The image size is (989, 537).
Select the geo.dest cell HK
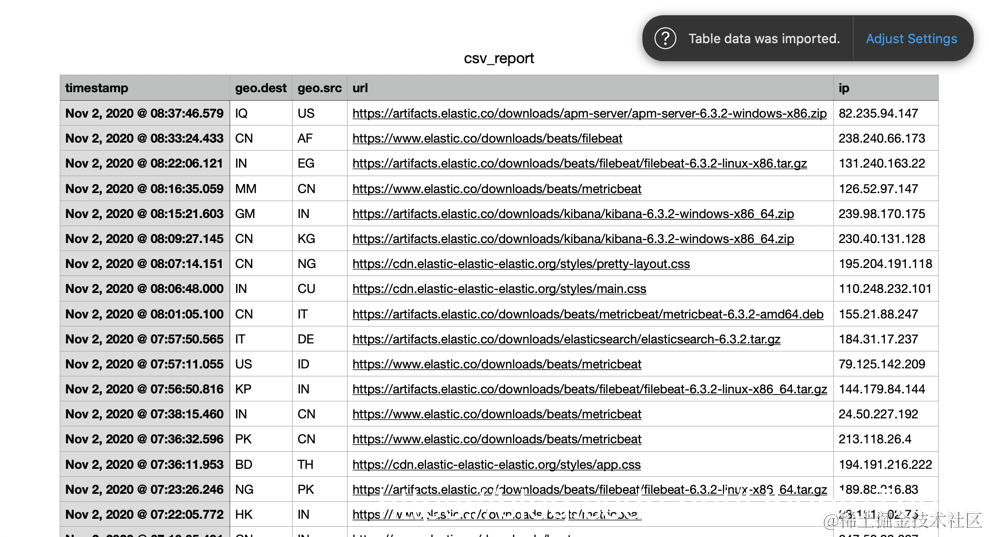261,514
